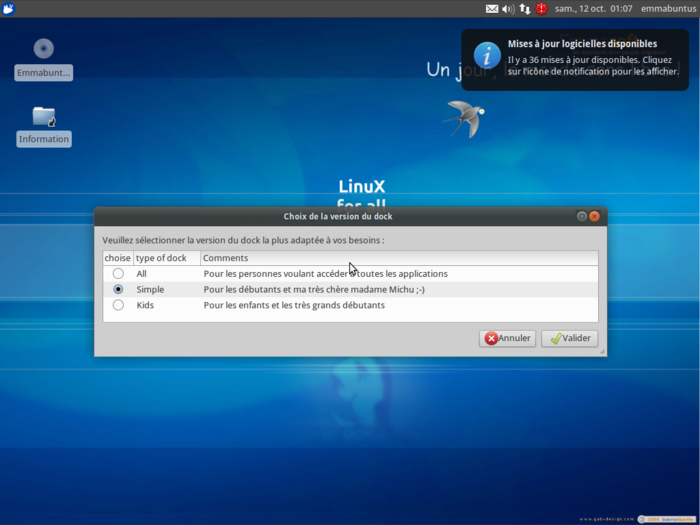Viewport: 700px width, 525px height.
Task: Open the network connections arrows icon
Action: coord(524,9)
